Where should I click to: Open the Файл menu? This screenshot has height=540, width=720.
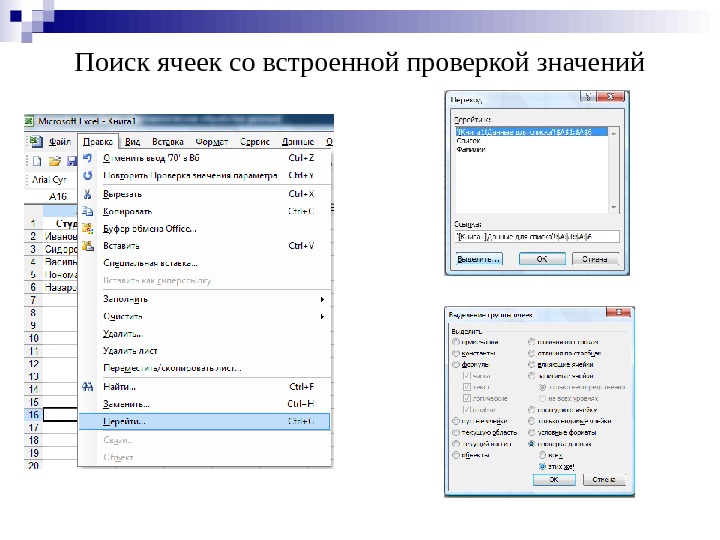coord(60,142)
